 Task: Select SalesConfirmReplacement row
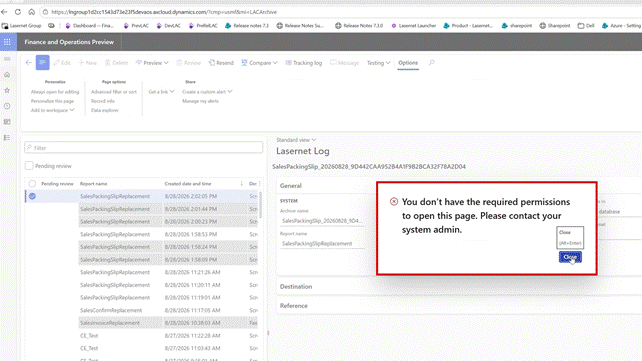(141, 310)
